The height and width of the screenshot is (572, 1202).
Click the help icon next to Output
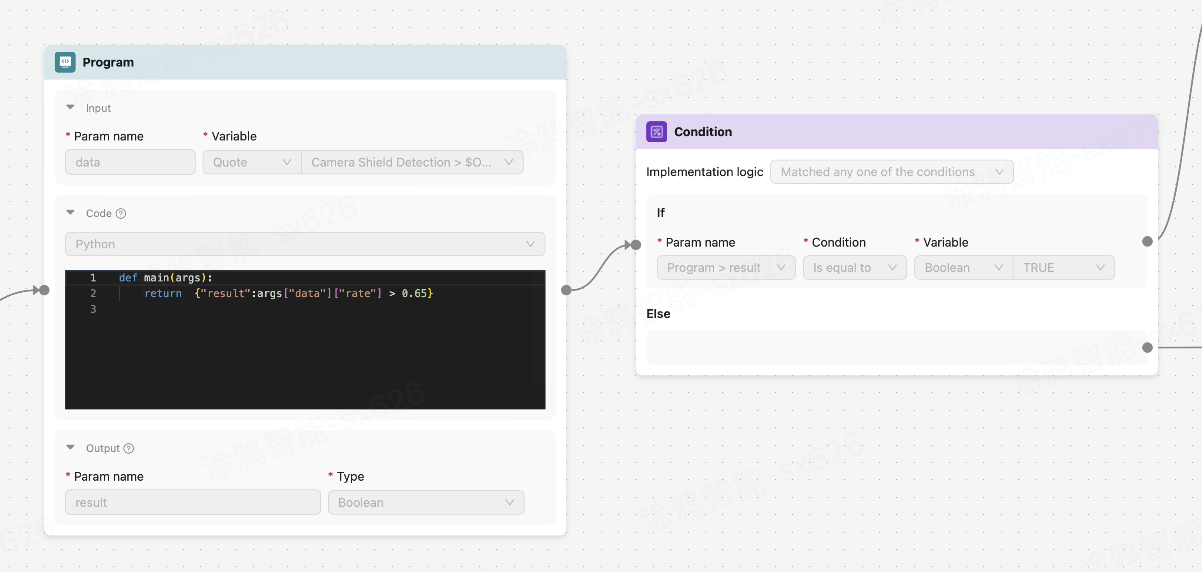click(129, 449)
